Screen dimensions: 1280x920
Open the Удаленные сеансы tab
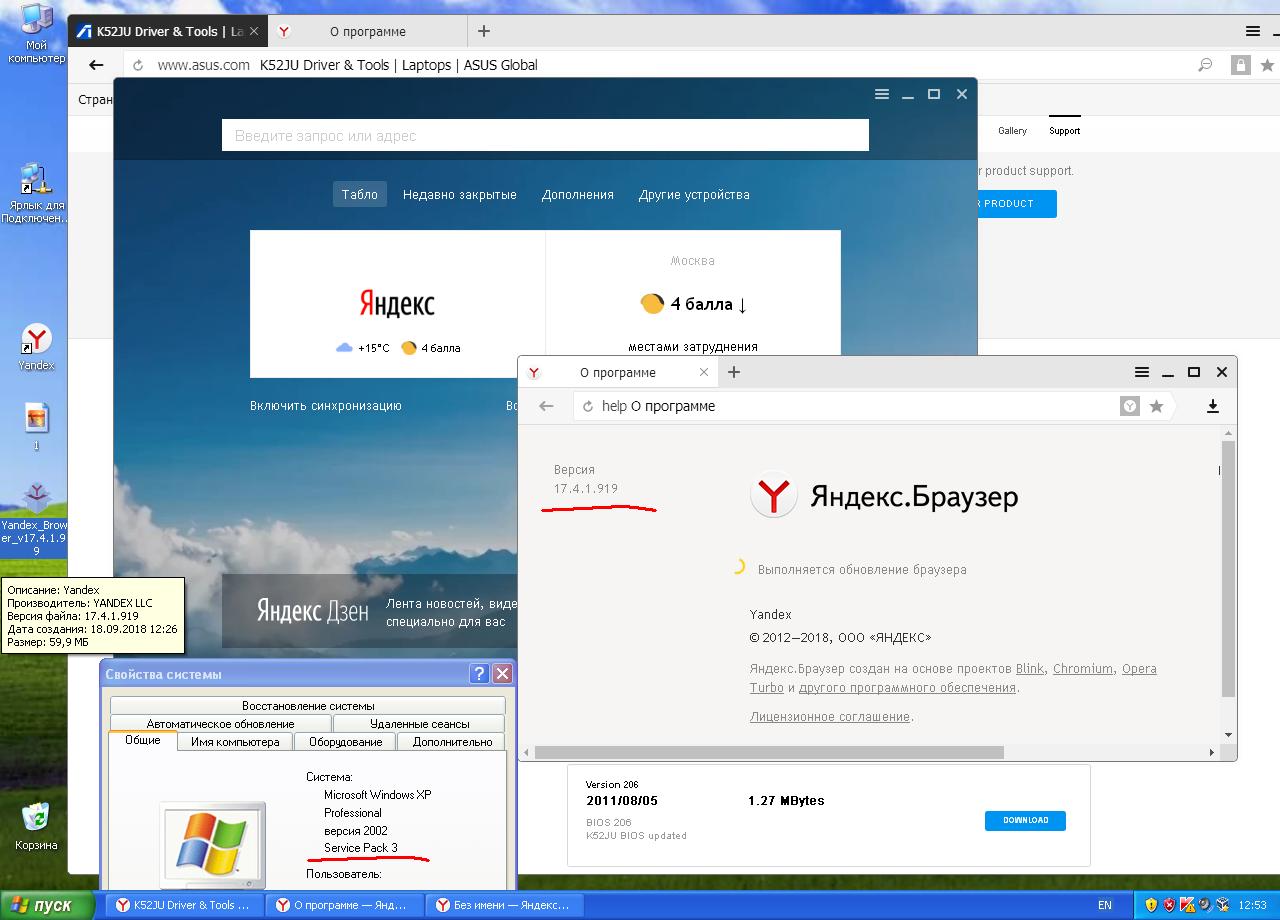pyautogui.click(x=419, y=724)
